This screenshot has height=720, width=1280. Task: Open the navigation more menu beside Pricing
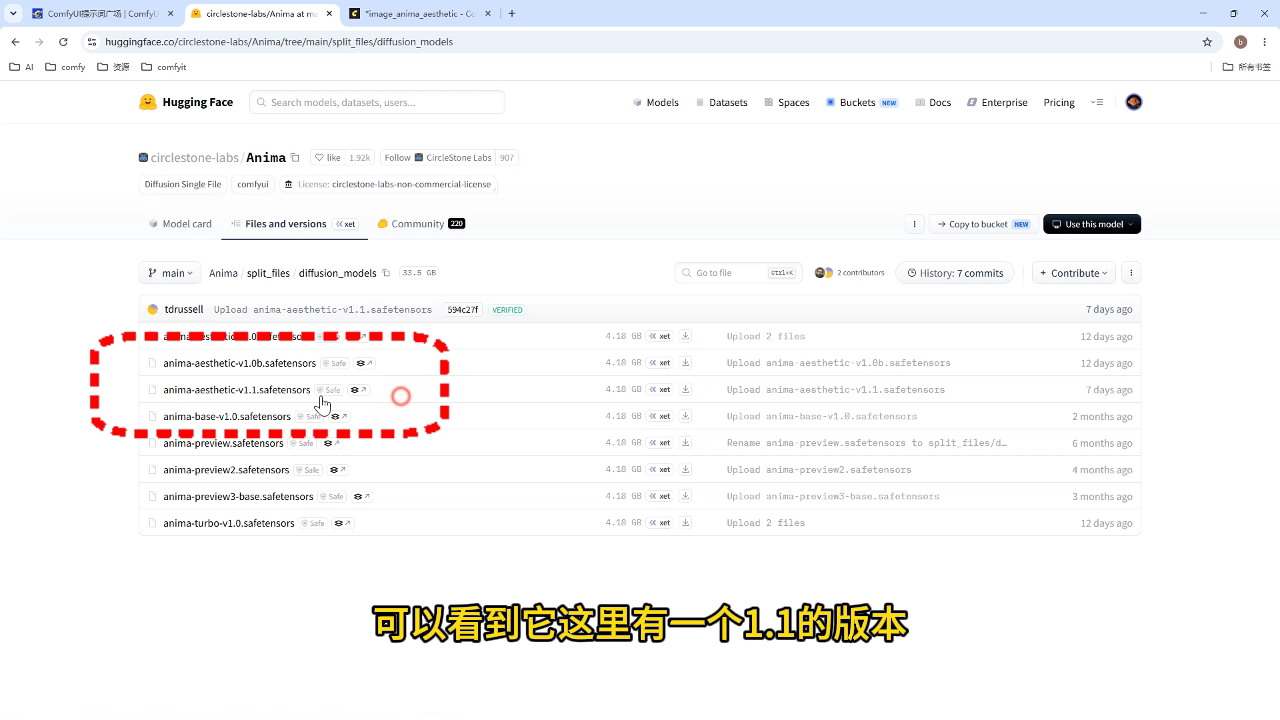point(1097,102)
